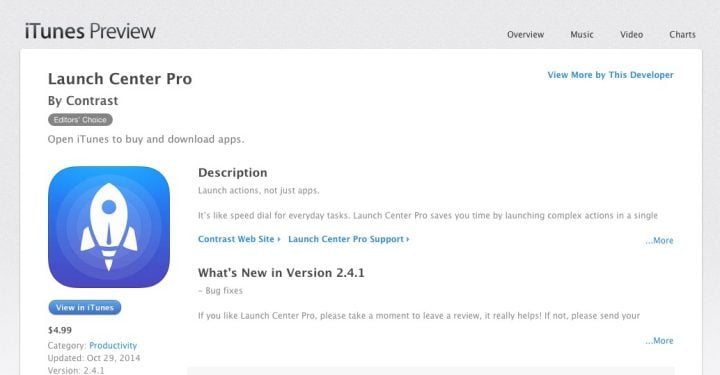Click the Launch Center Pro rocket app icon
Image resolution: width=720 pixels, height=375 pixels.
109,227
